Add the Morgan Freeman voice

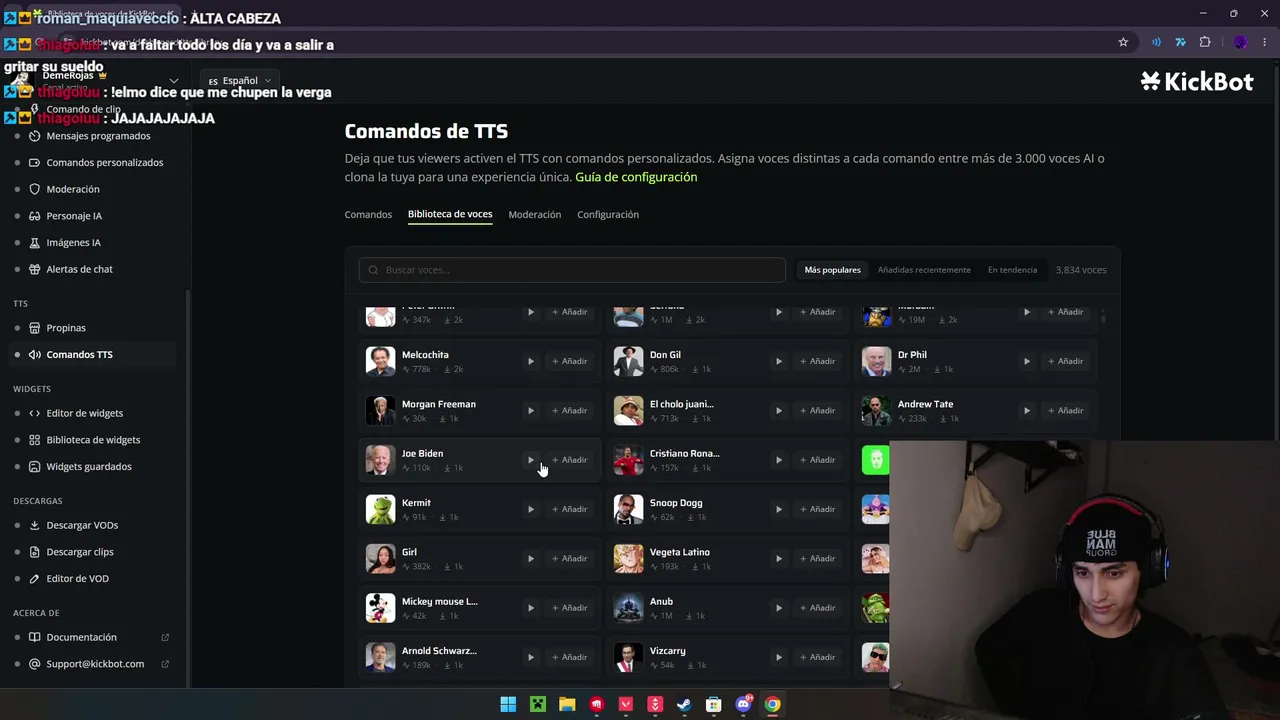[570, 410]
